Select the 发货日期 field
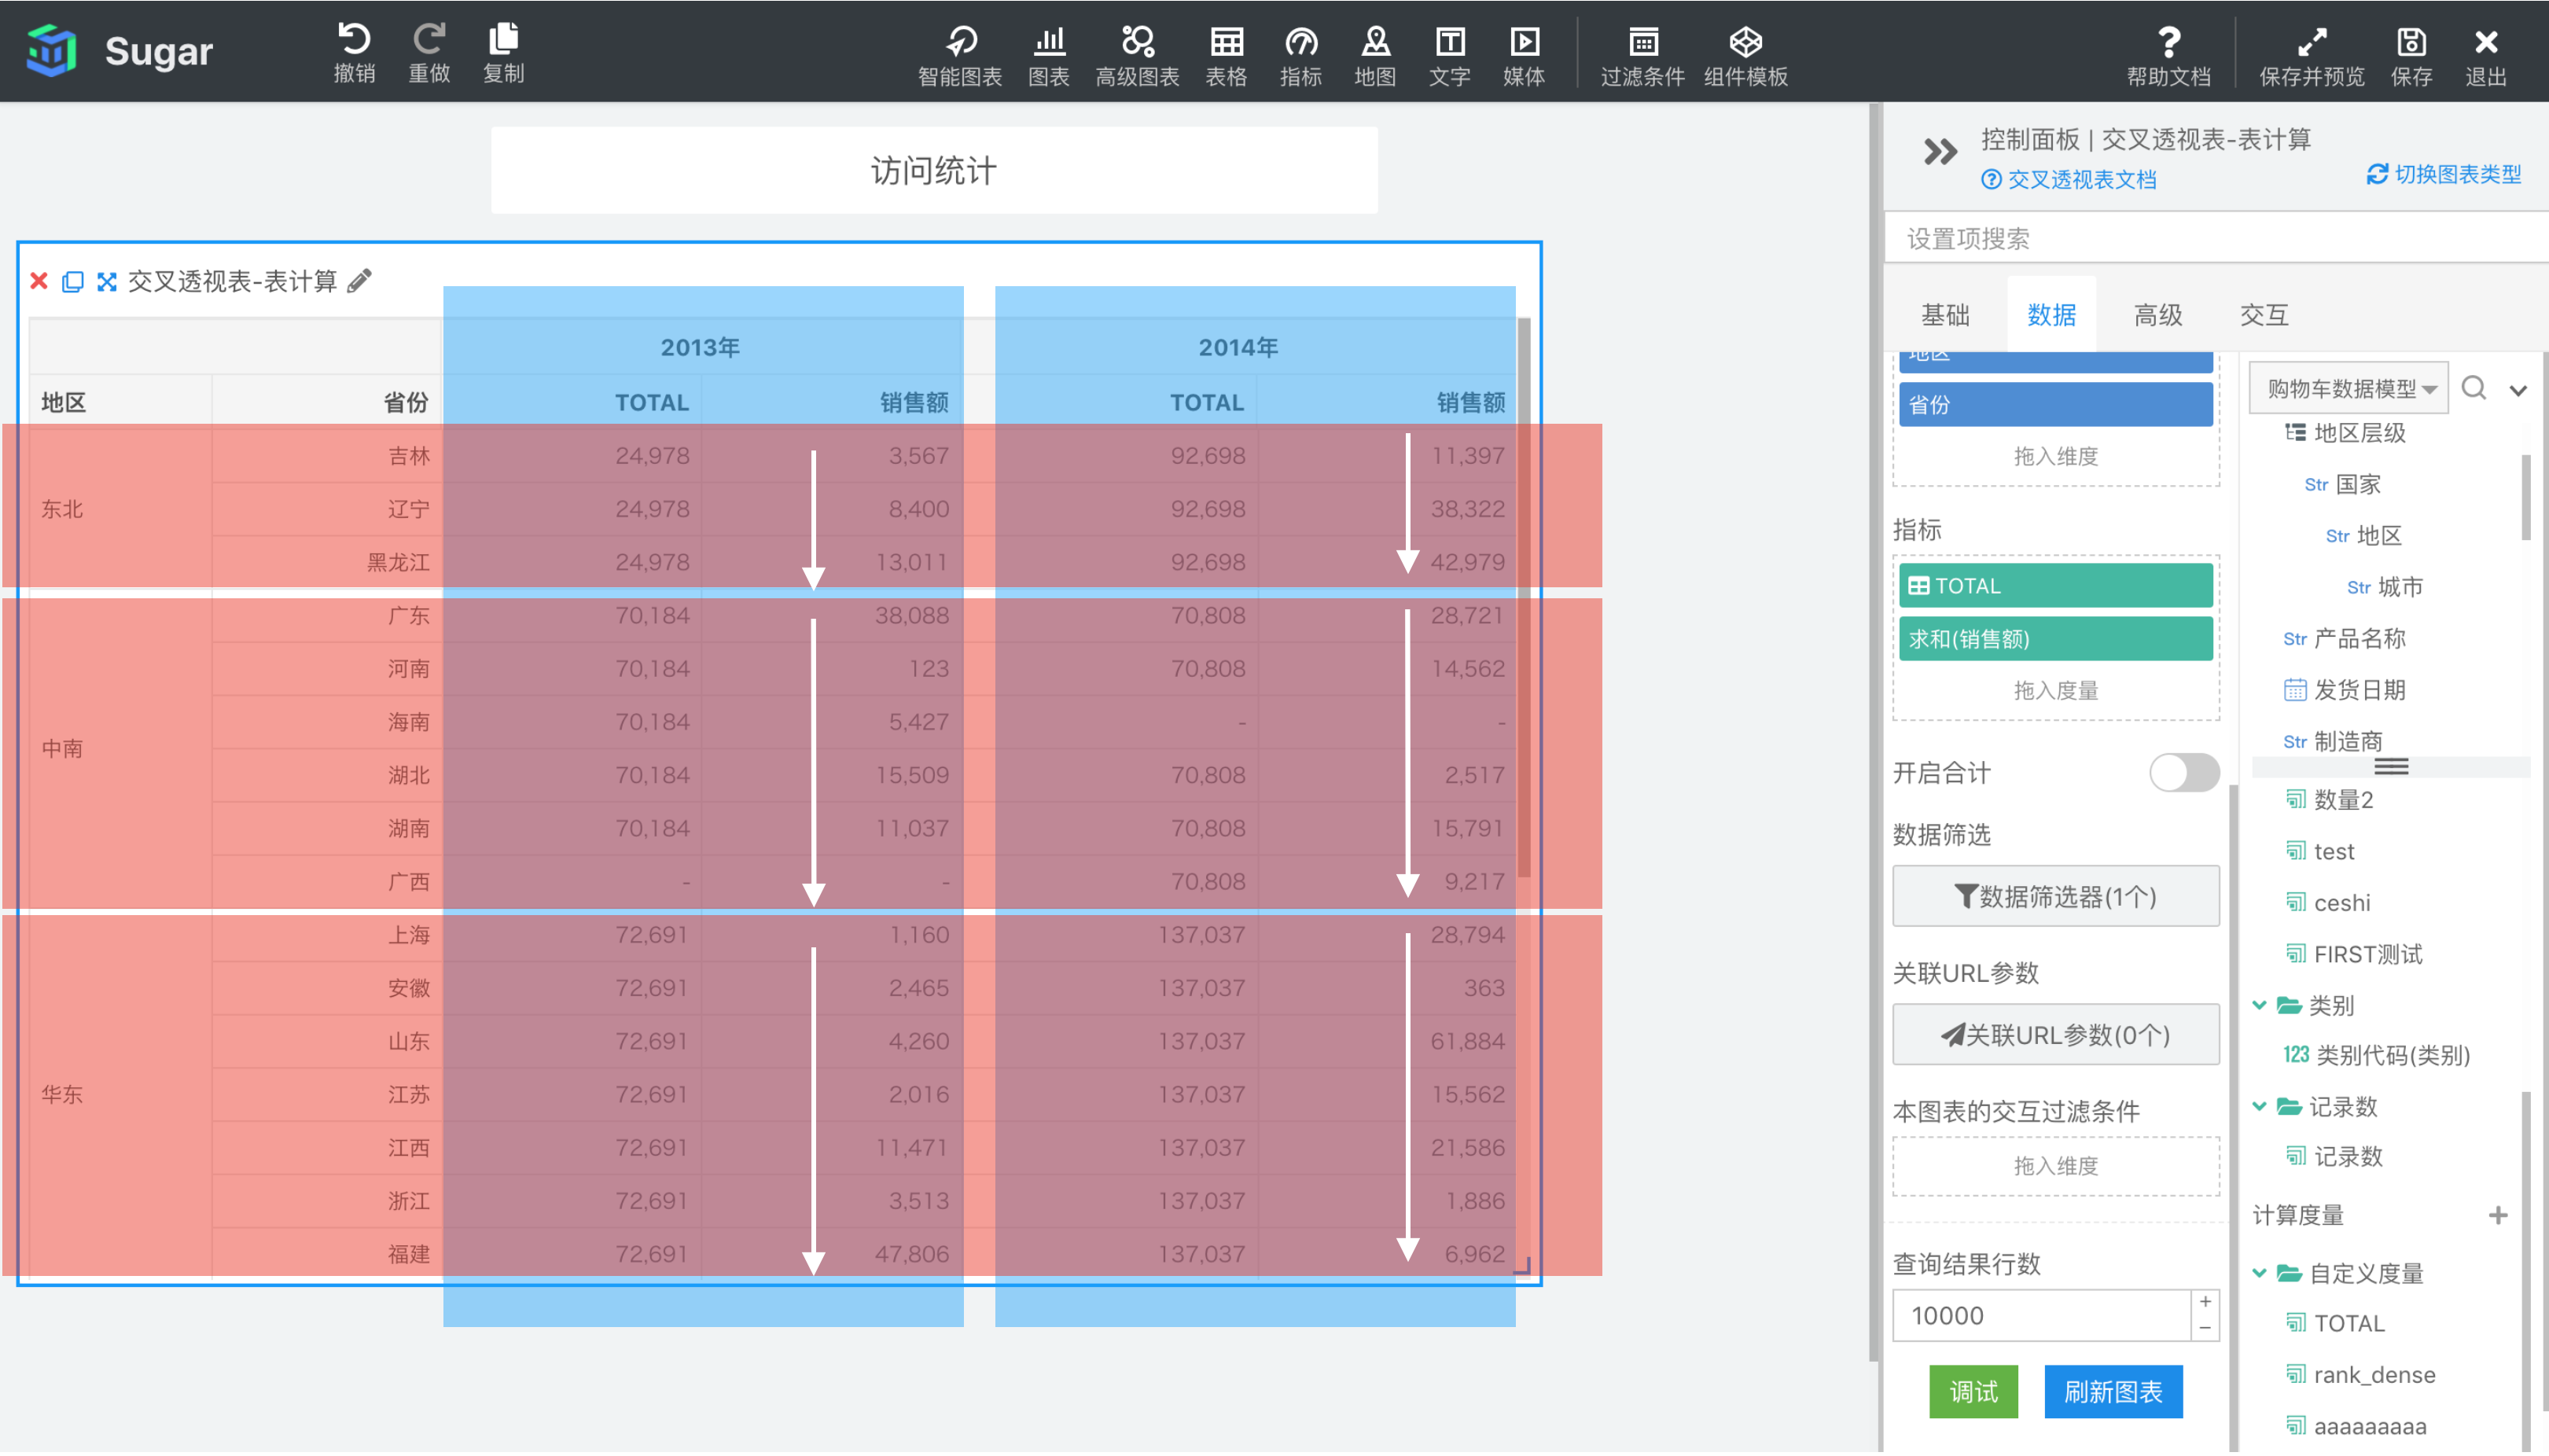This screenshot has width=2549, height=1456. tap(2344, 689)
